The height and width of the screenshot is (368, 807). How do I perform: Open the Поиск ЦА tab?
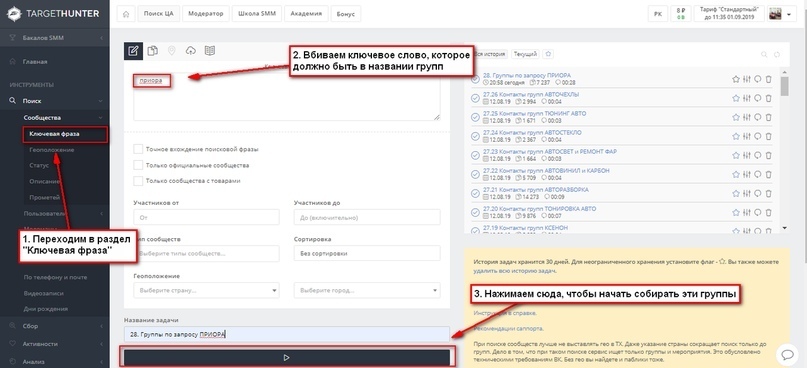click(159, 14)
